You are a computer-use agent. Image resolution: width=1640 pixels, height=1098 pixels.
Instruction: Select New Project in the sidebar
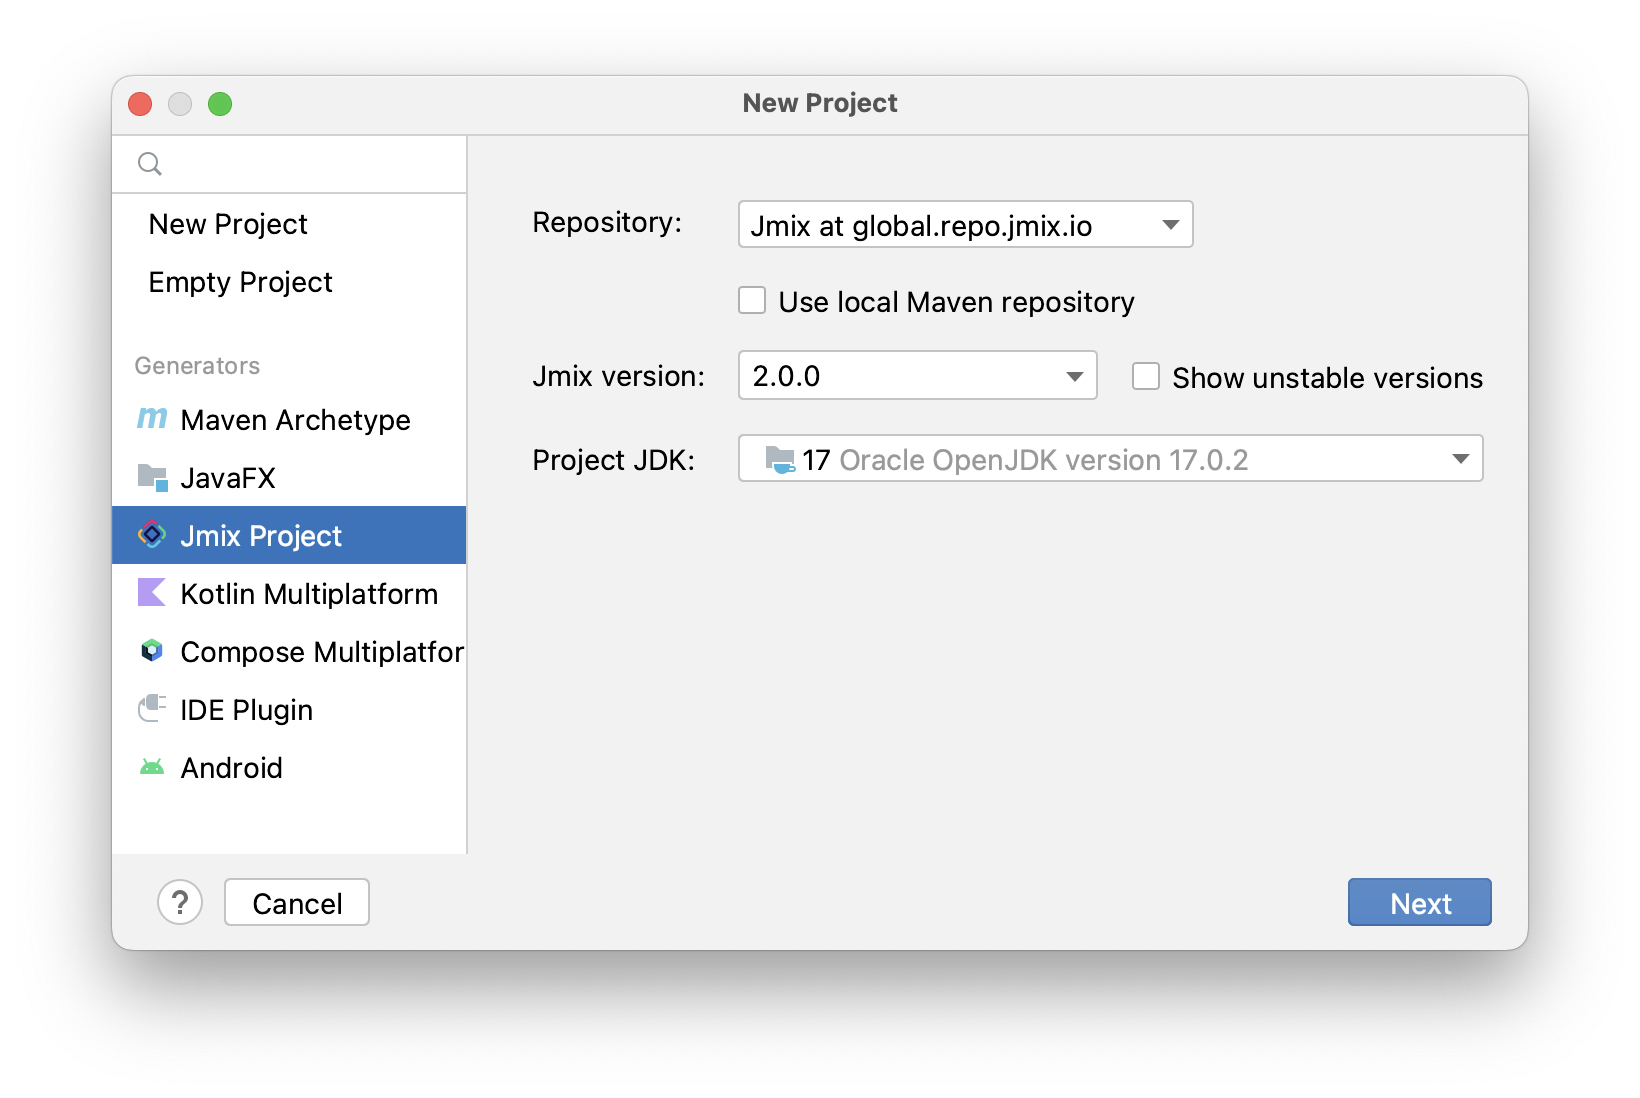coord(289,224)
